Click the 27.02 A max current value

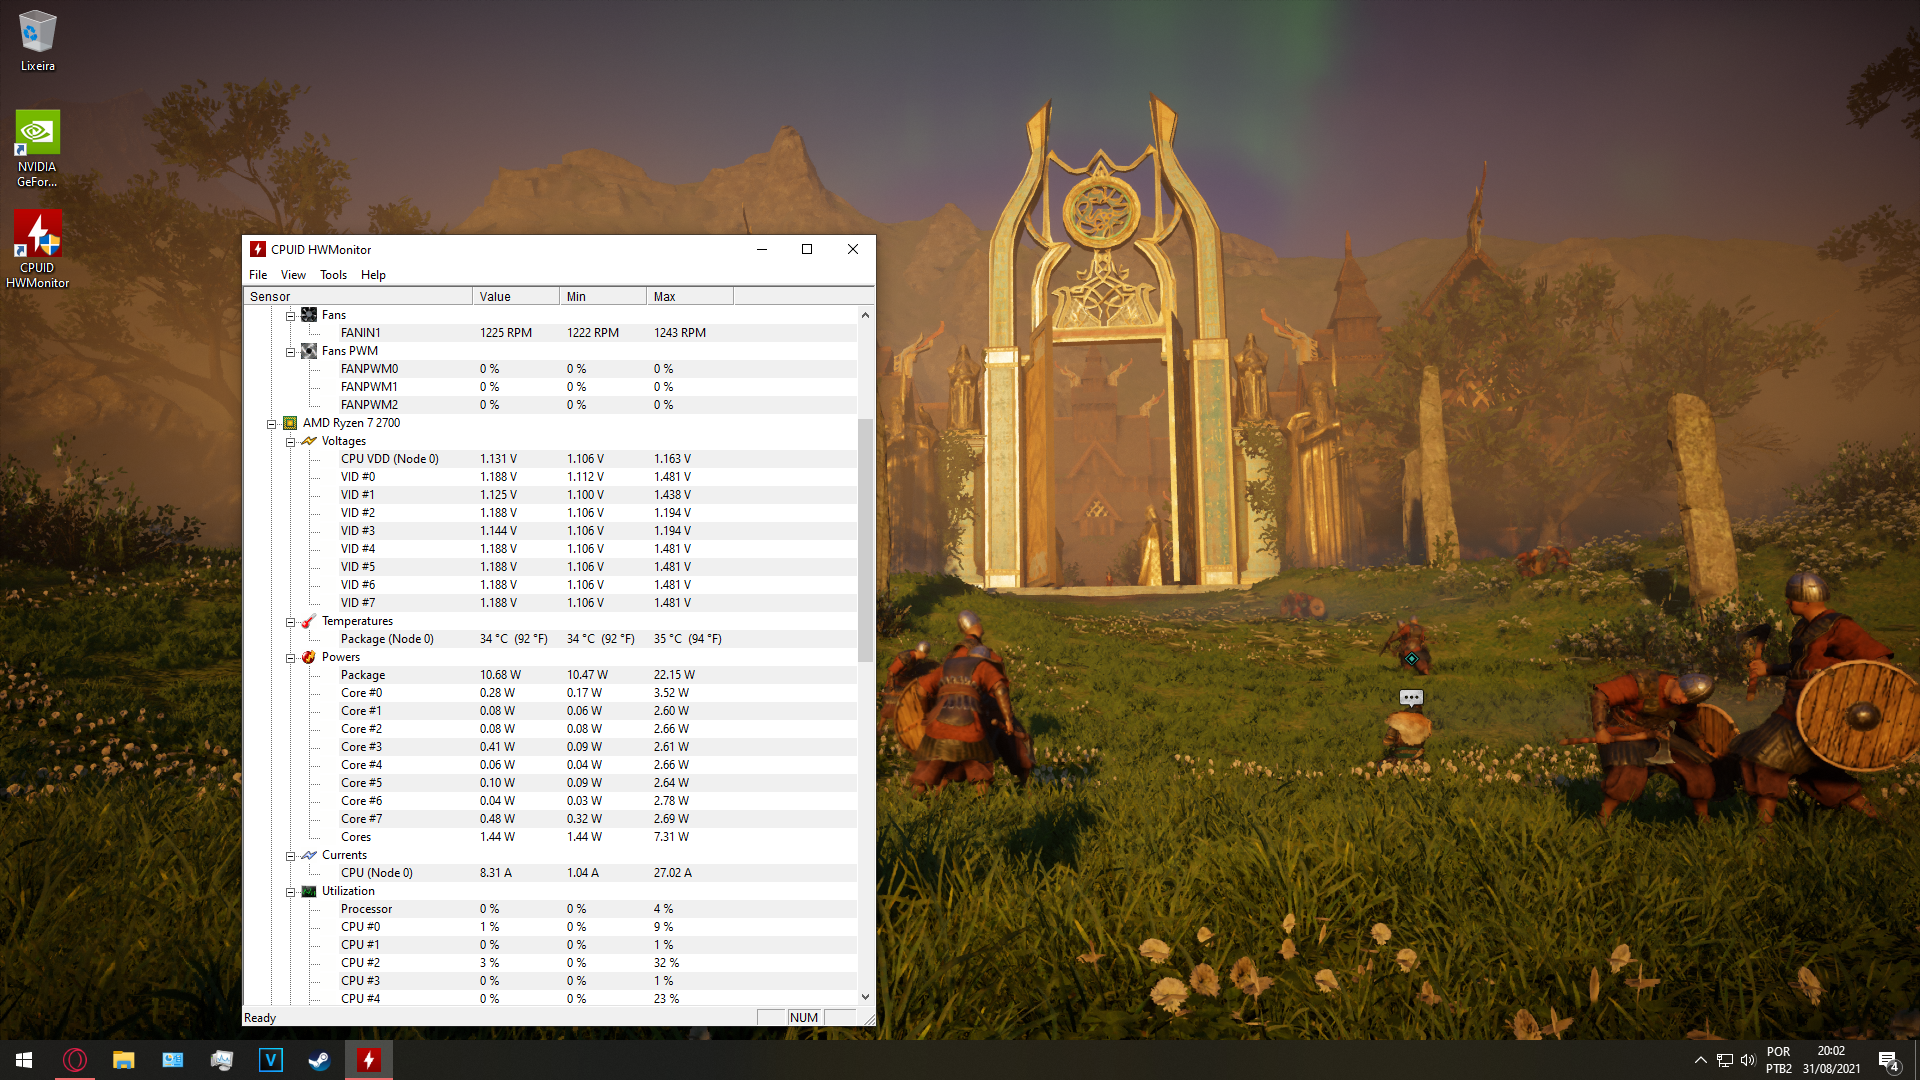[x=673, y=873]
